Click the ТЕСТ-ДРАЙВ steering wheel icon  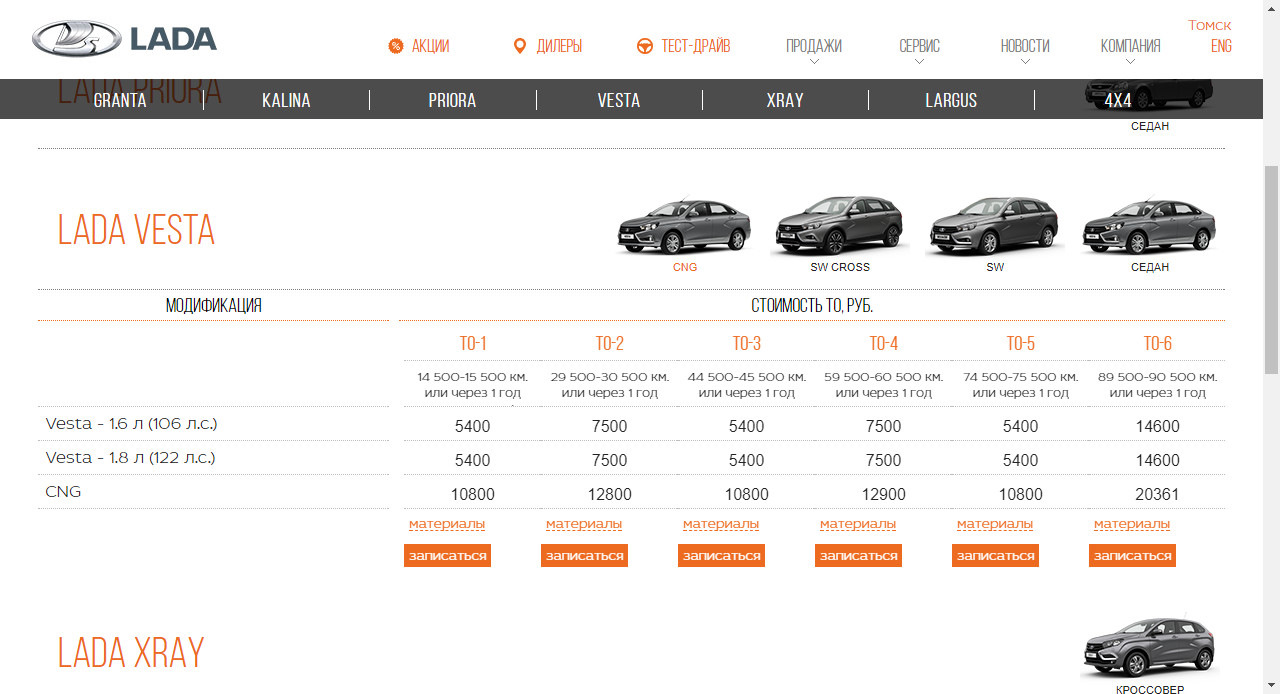[645, 46]
